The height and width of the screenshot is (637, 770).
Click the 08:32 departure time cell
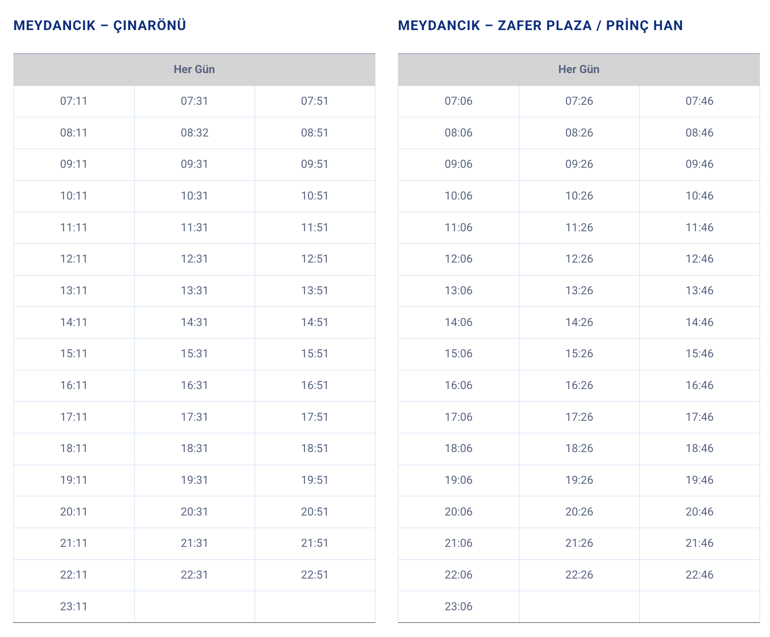tap(194, 133)
